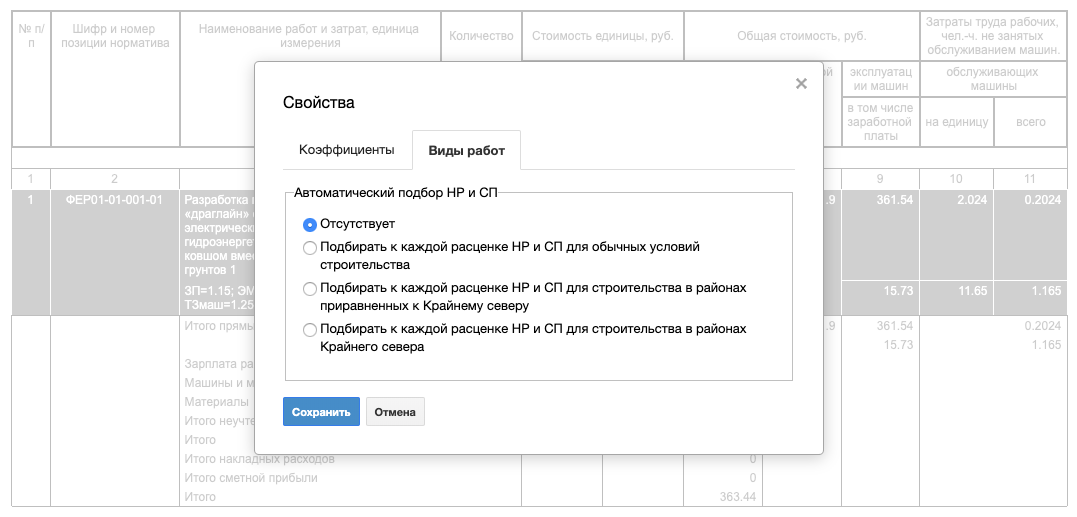Screen dimensions: 1077x517
Task: Select the Итого сметной прибыли row label
Action: 251,478
